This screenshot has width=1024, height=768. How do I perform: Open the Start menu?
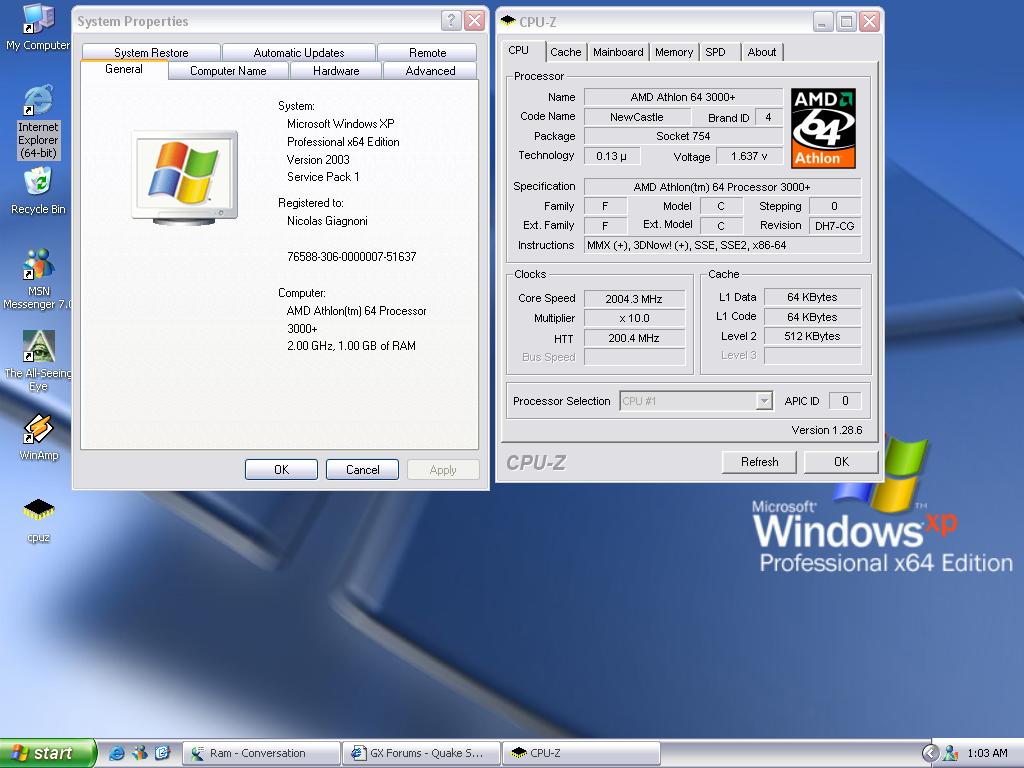coord(48,753)
